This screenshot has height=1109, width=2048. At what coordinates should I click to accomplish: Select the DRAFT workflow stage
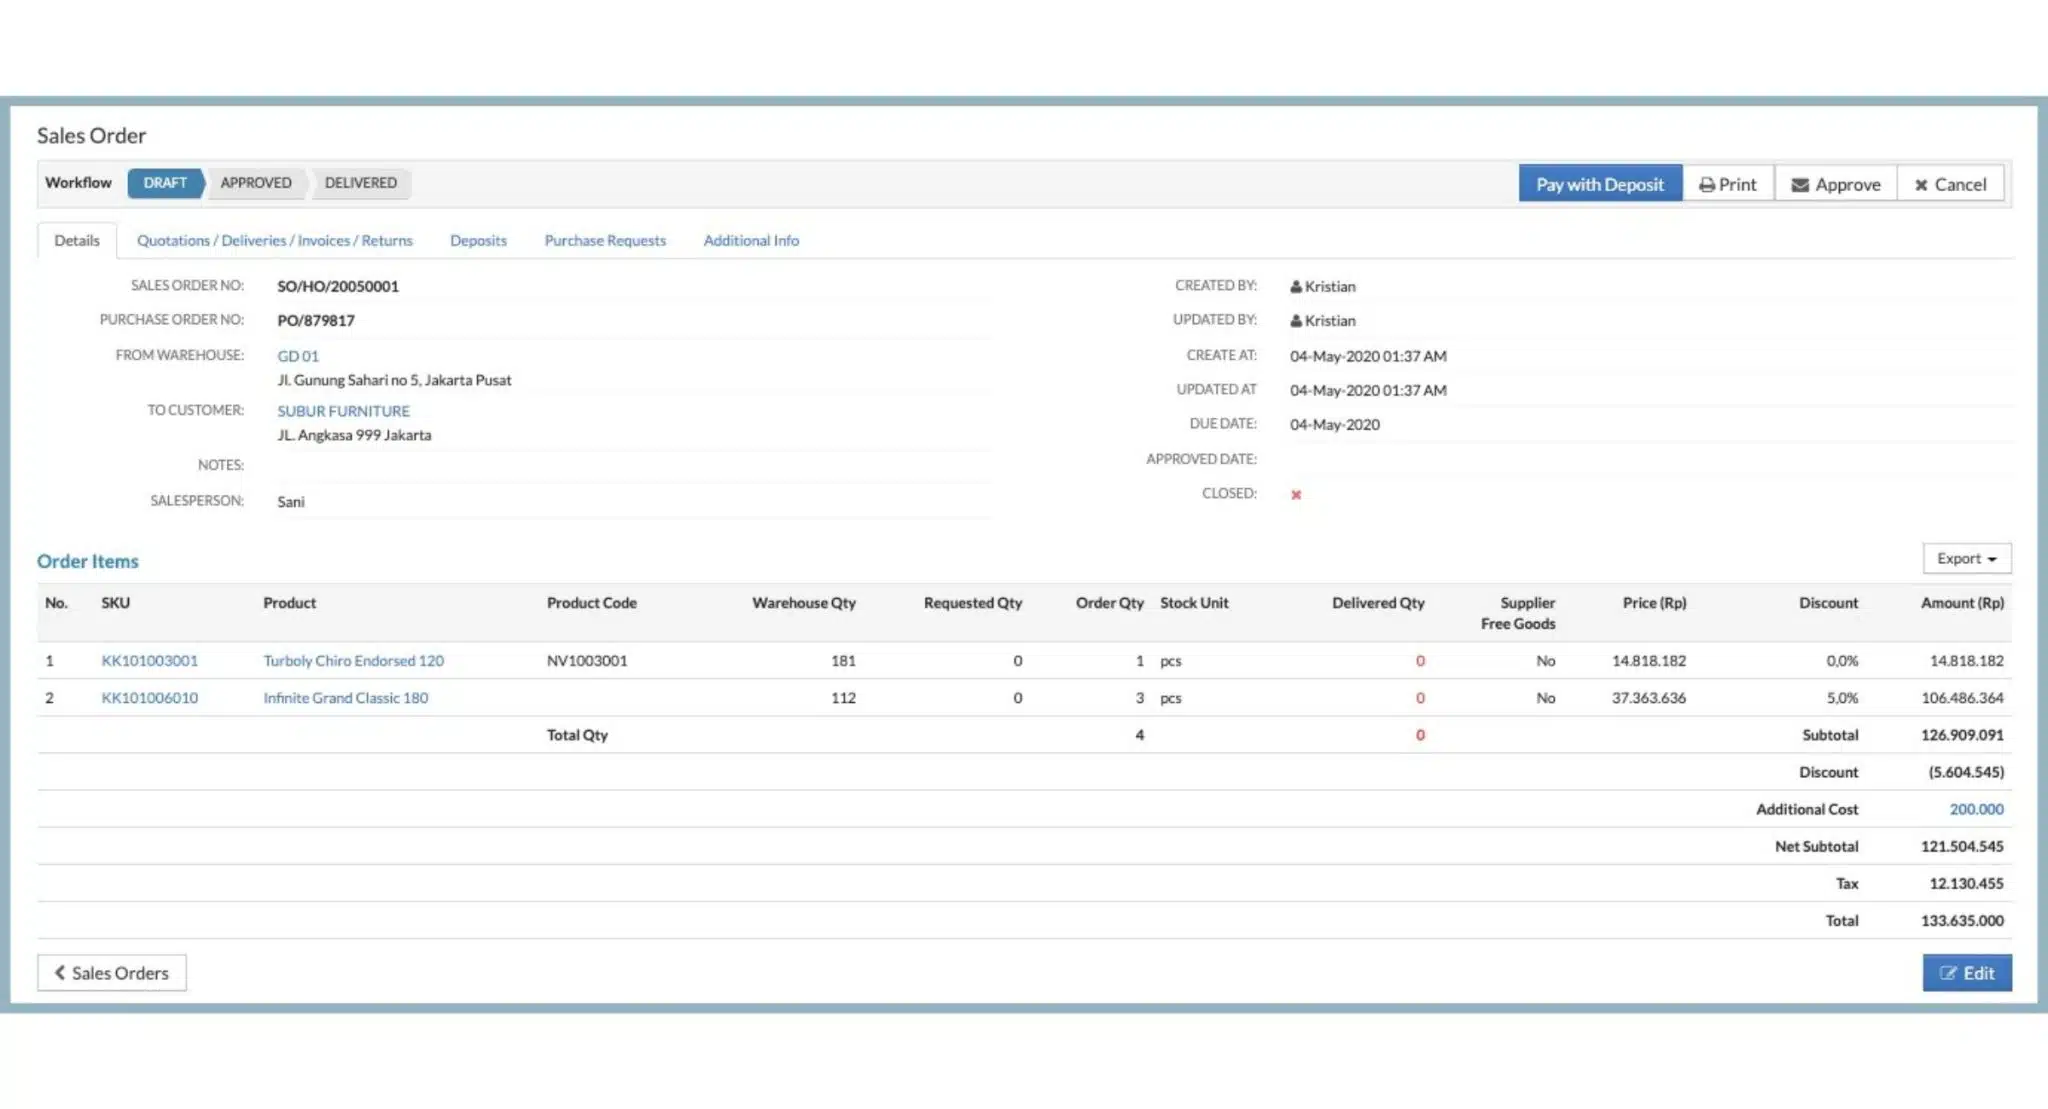[x=165, y=183]
